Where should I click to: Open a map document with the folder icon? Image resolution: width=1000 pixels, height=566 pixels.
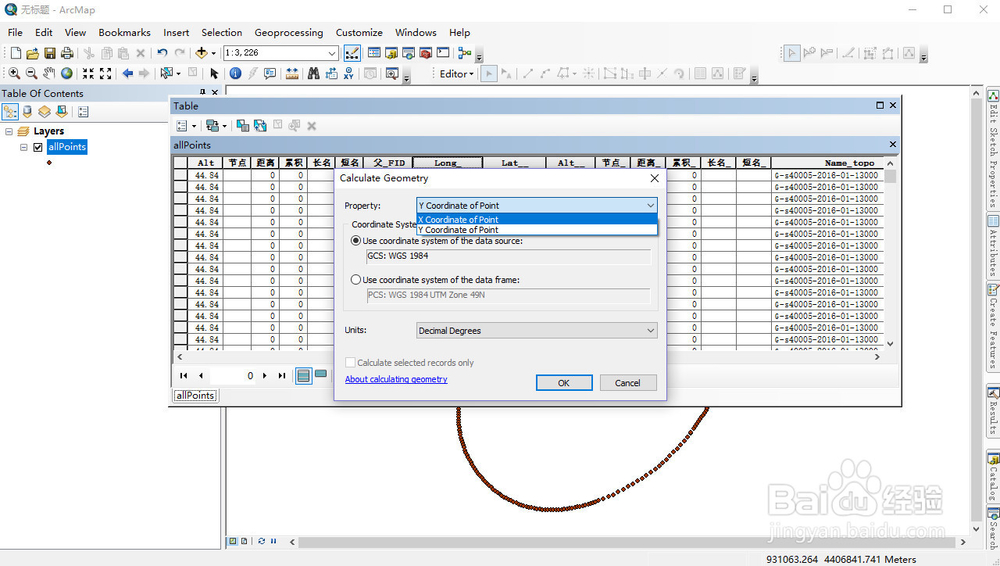click(33, 54)
